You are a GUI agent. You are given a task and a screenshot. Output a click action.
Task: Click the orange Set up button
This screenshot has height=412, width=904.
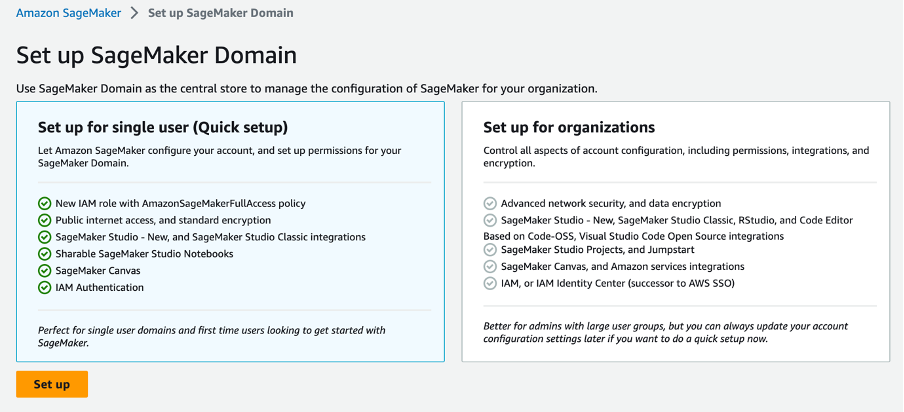[x=52, y=384]
